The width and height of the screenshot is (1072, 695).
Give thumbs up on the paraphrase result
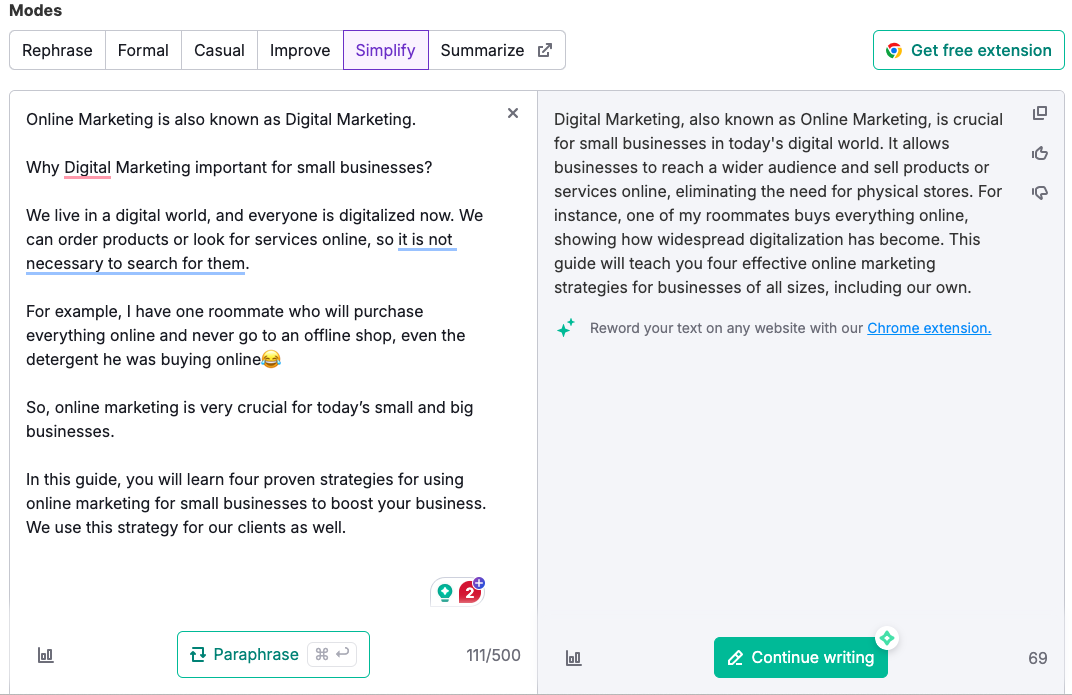[1039, 153]
